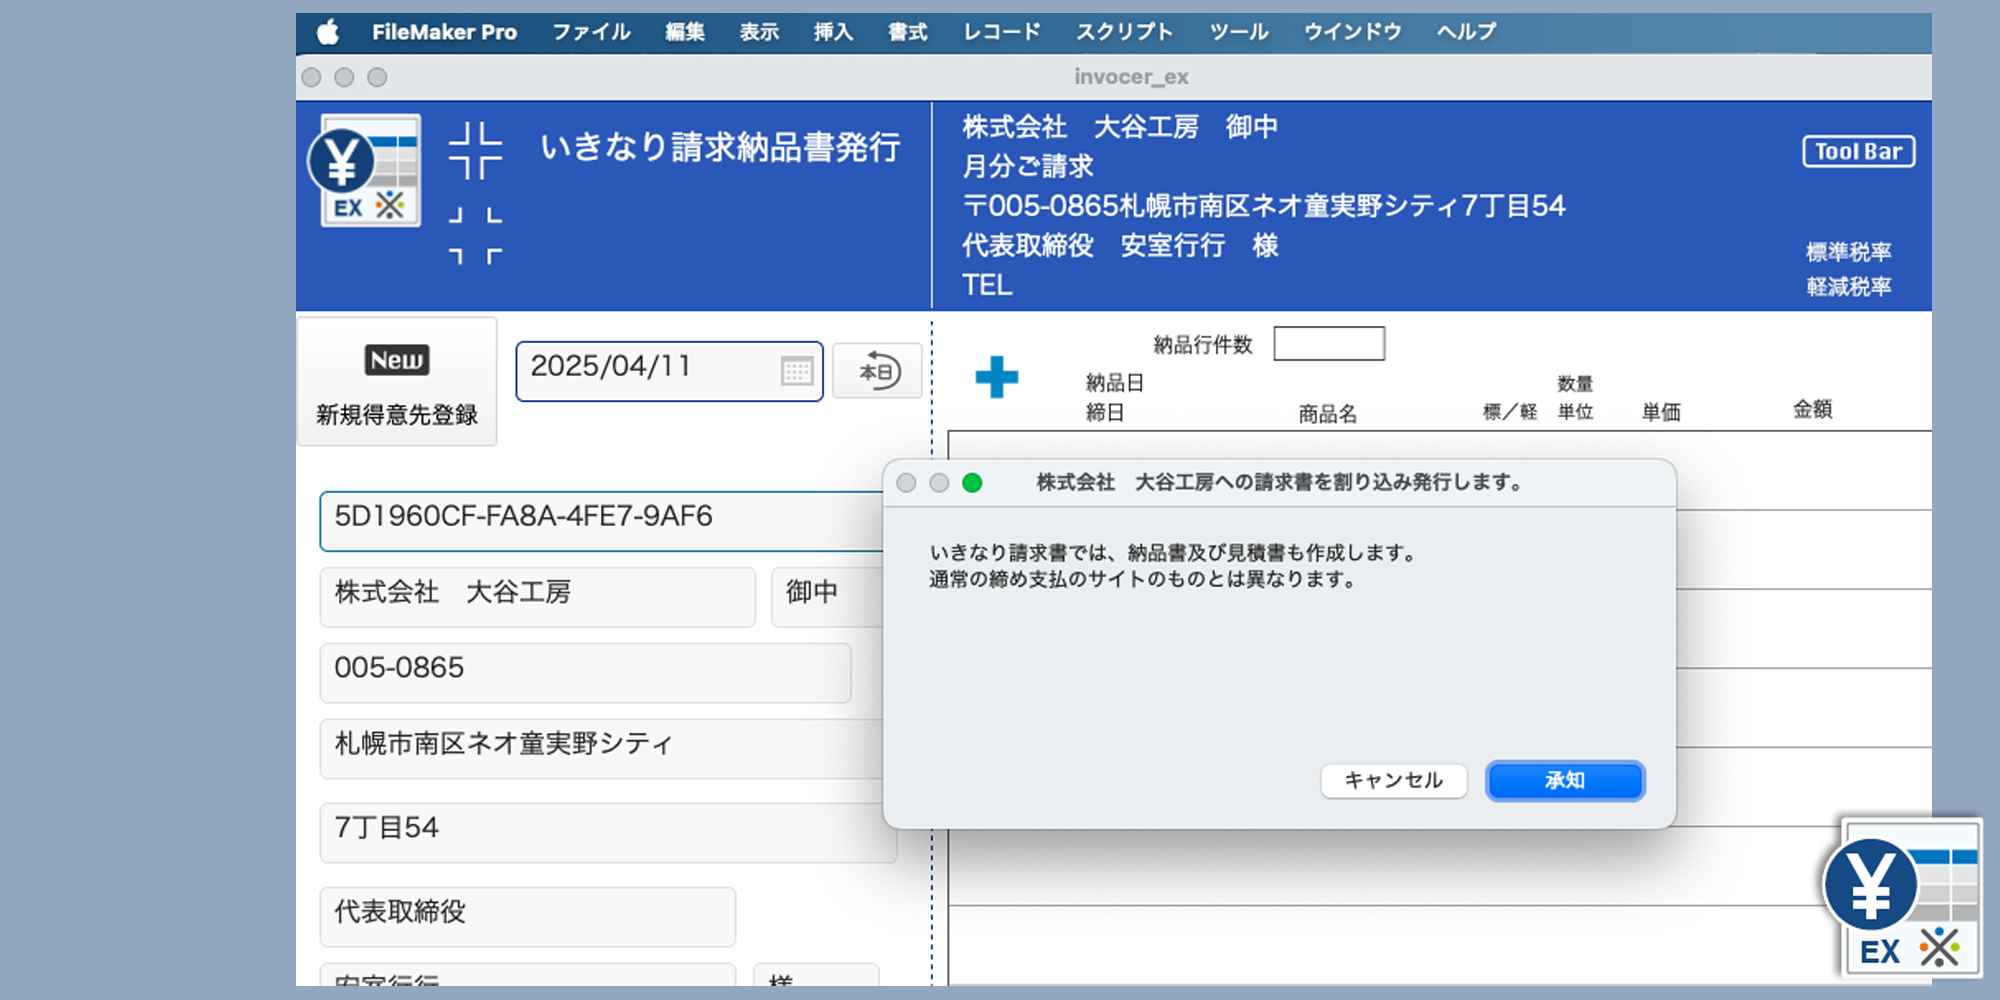2000x1000 pixels.
Task: Click the New 新規得意先登録 button
Action: click(397, 383)
